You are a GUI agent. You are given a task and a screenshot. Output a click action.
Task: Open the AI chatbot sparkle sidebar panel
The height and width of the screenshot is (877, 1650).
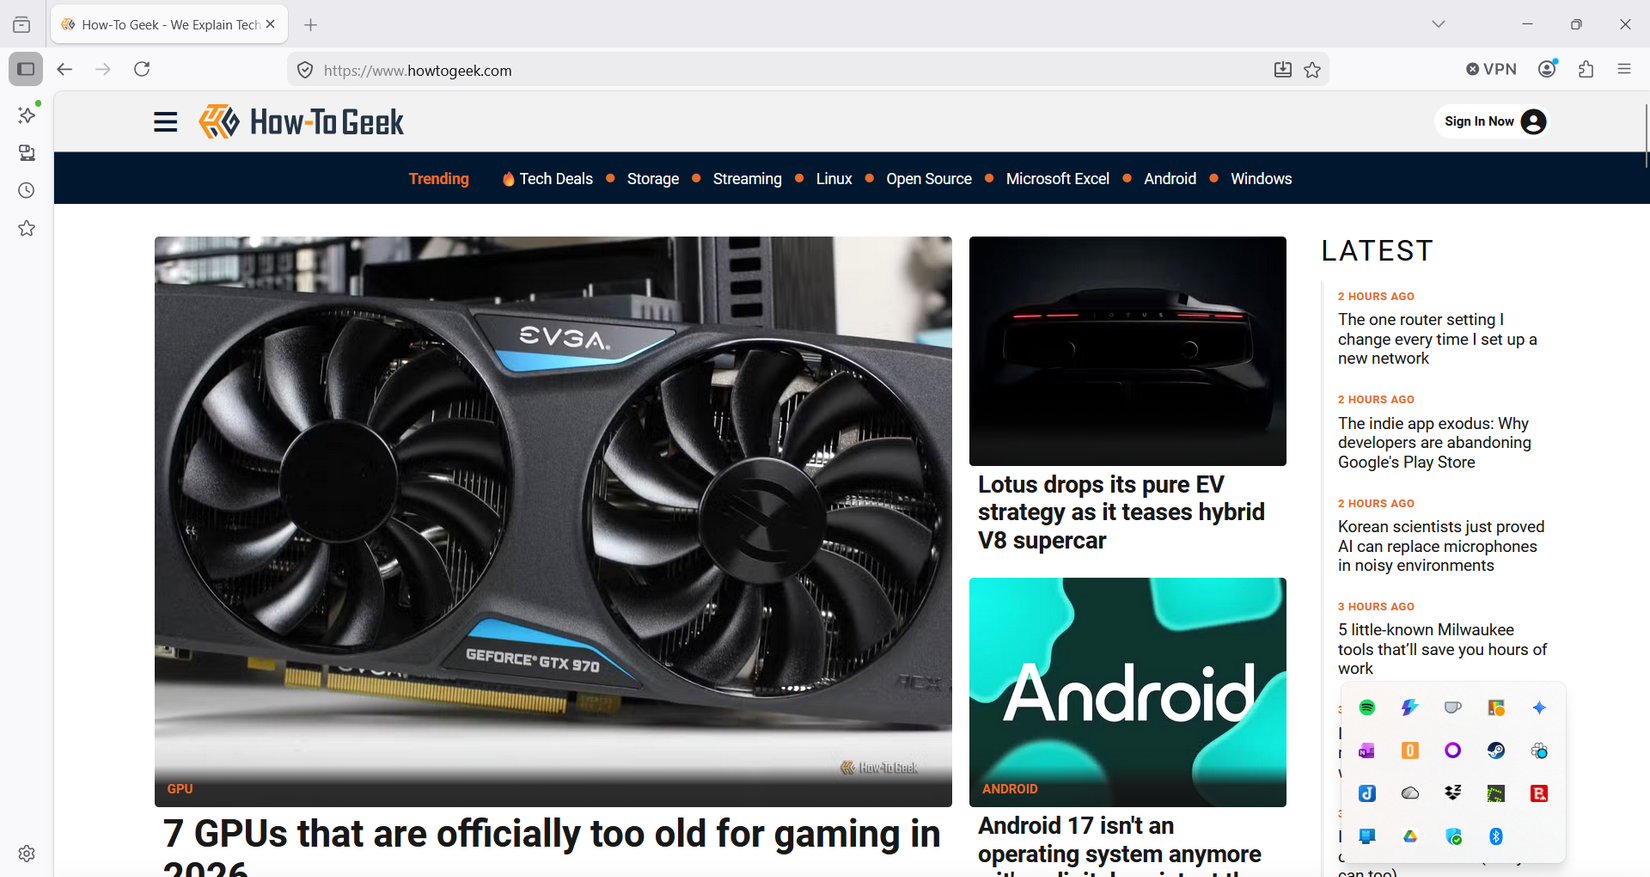point(27,115)
